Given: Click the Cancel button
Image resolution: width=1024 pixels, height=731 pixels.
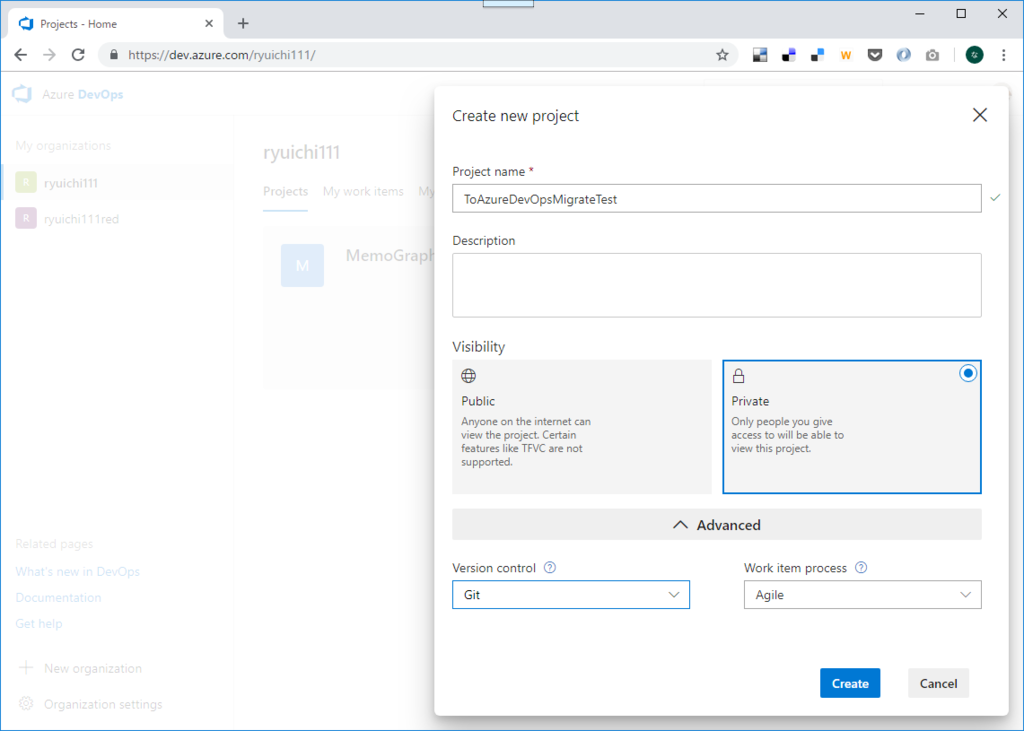Looking at the screenshot, I should click(x=938, y=683).
